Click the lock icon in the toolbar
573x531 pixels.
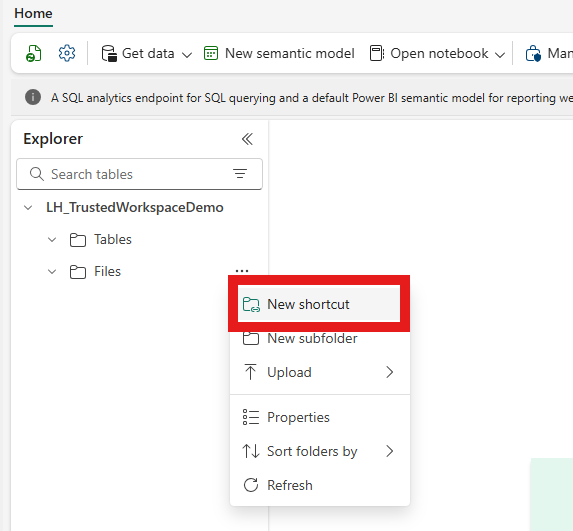tap(533, 53)
